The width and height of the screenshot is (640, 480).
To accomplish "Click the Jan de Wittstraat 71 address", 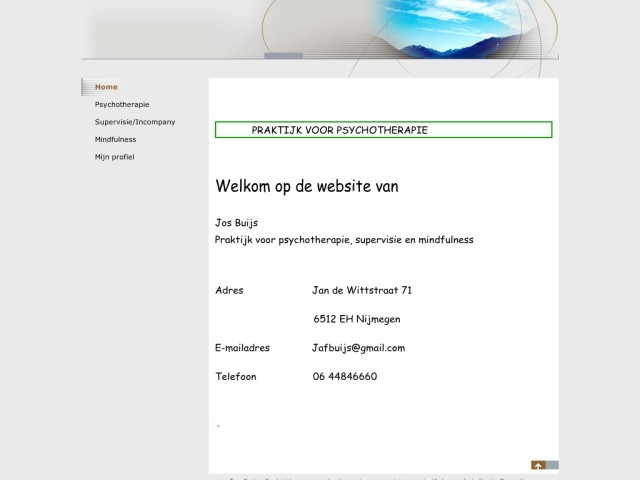I will 362,291.
